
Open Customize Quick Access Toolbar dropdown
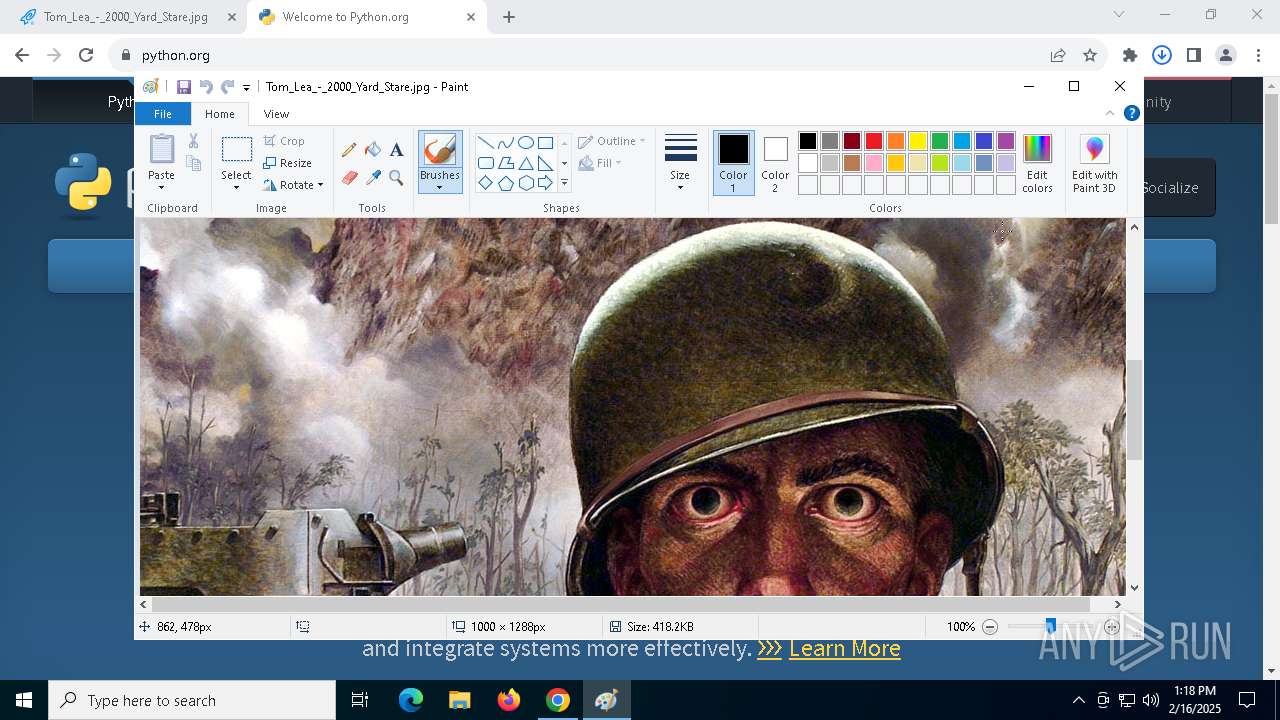[246, 88]
